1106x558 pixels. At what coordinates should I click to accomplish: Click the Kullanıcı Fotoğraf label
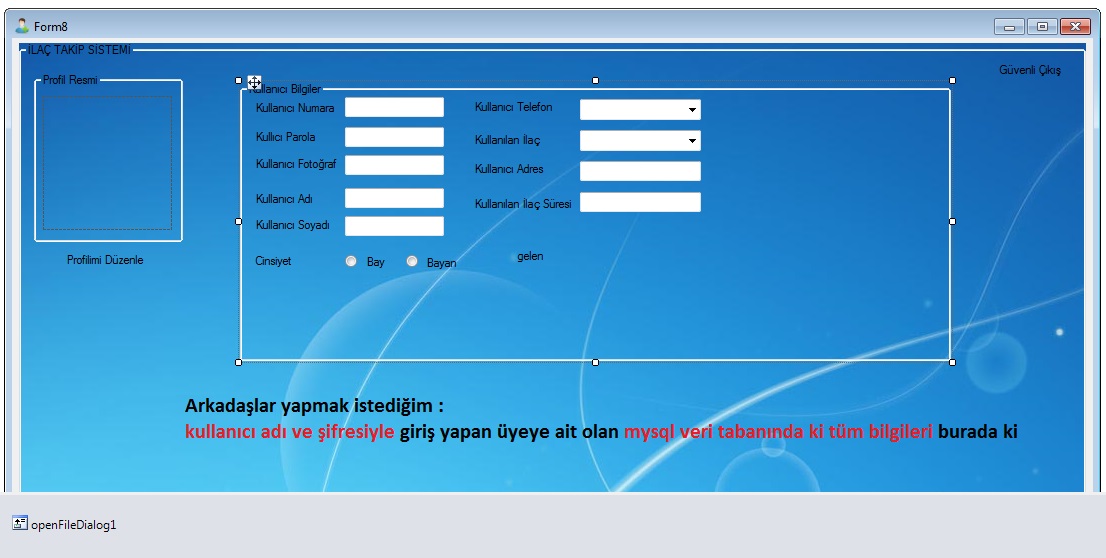pyautogui.click(x=296, y=164)
